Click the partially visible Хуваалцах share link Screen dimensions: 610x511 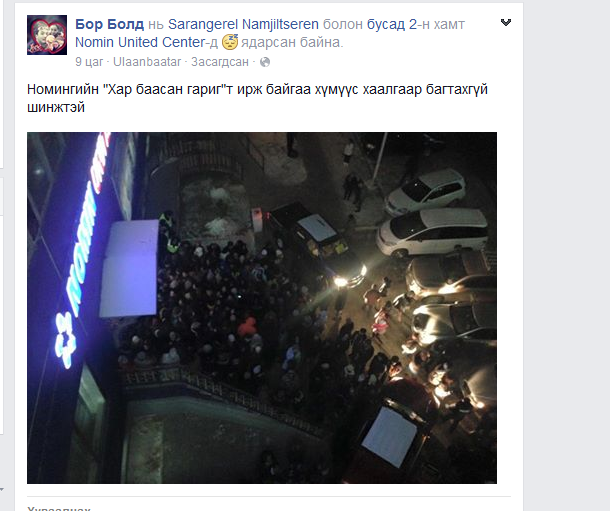58,508
